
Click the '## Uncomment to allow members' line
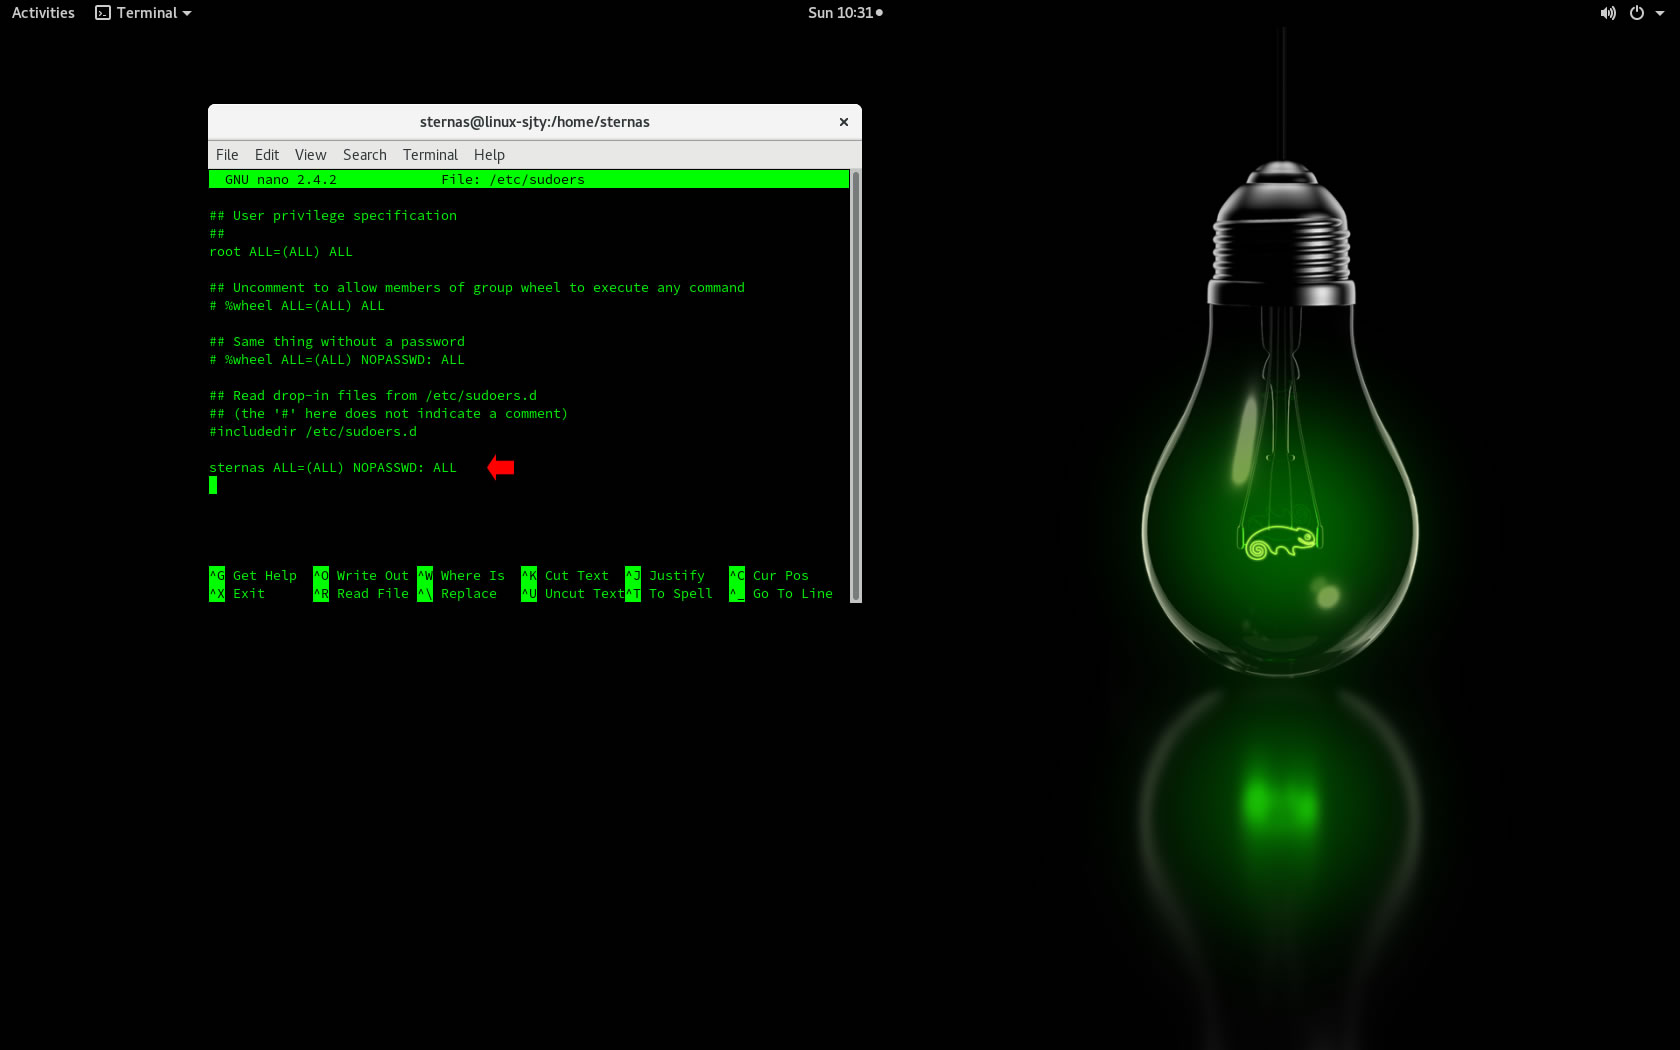click(x=477, y=288)
